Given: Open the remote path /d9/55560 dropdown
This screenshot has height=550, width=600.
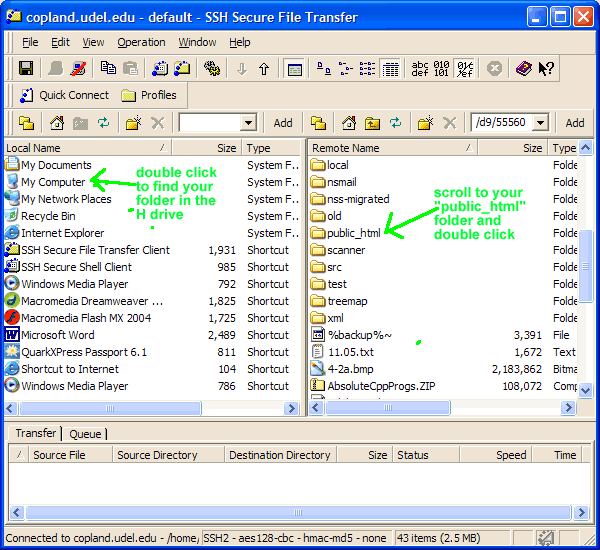Looking at the screenshot, I should [x=541, y=123].
